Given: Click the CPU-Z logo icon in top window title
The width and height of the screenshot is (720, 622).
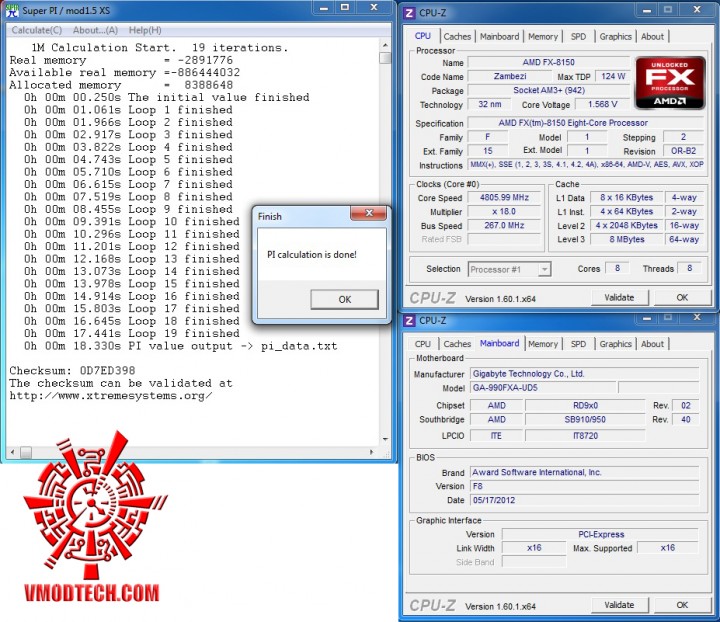Looking at the screenshot, I should [x=409, y=13].
